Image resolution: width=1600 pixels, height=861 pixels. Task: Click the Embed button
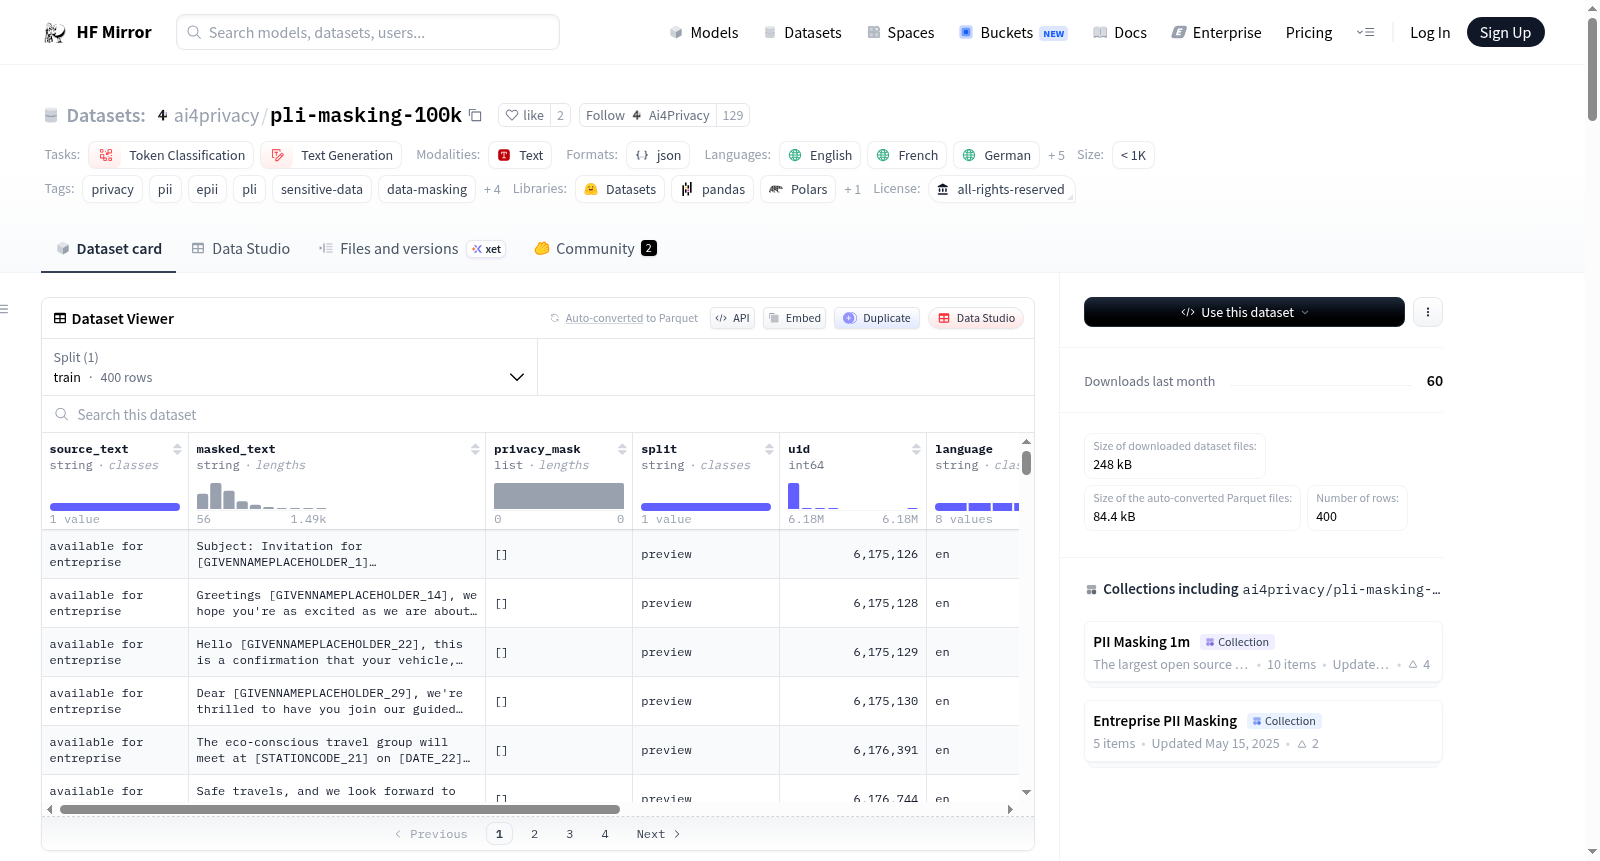tap(794, 318)
